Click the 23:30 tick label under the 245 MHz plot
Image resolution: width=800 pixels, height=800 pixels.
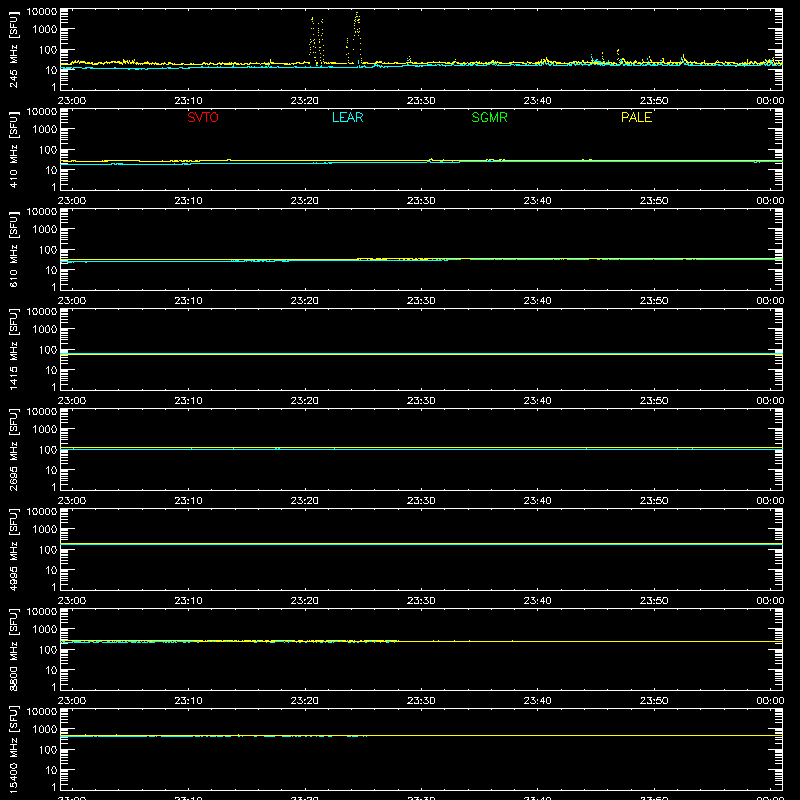click(x=421, y=101)
